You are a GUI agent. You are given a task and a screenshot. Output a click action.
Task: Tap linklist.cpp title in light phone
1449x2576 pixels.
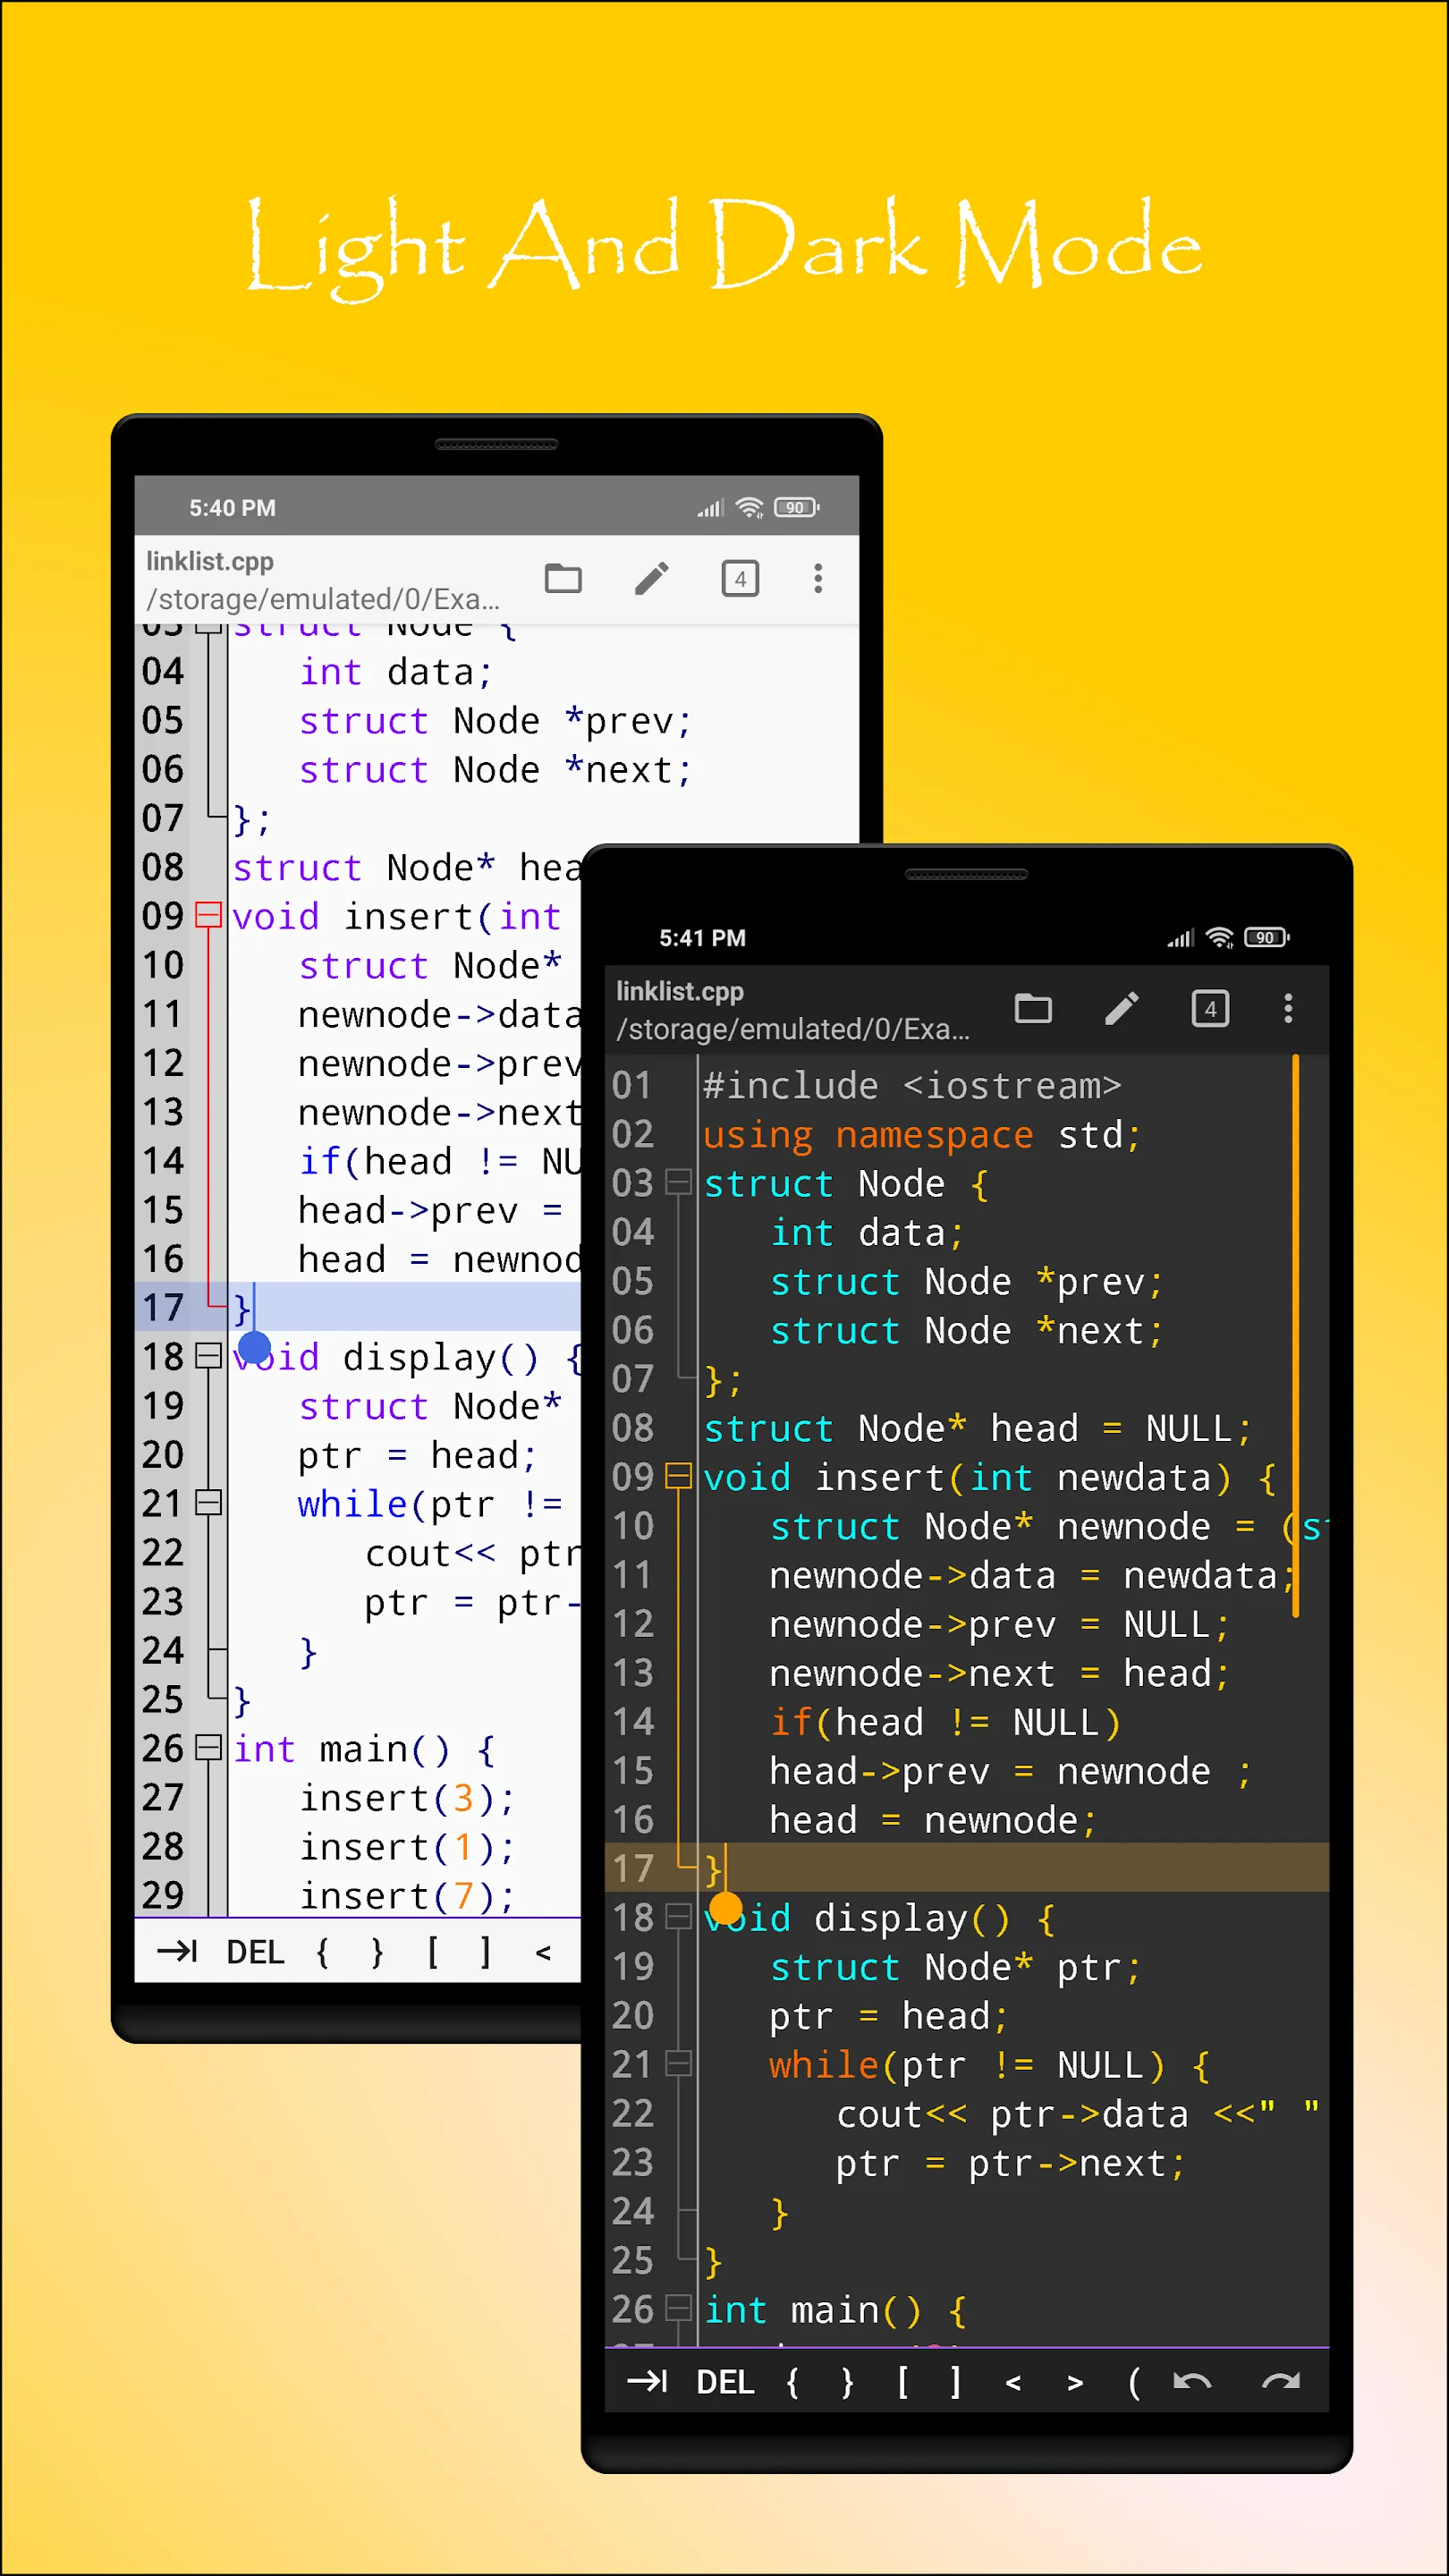coord(210,561)
